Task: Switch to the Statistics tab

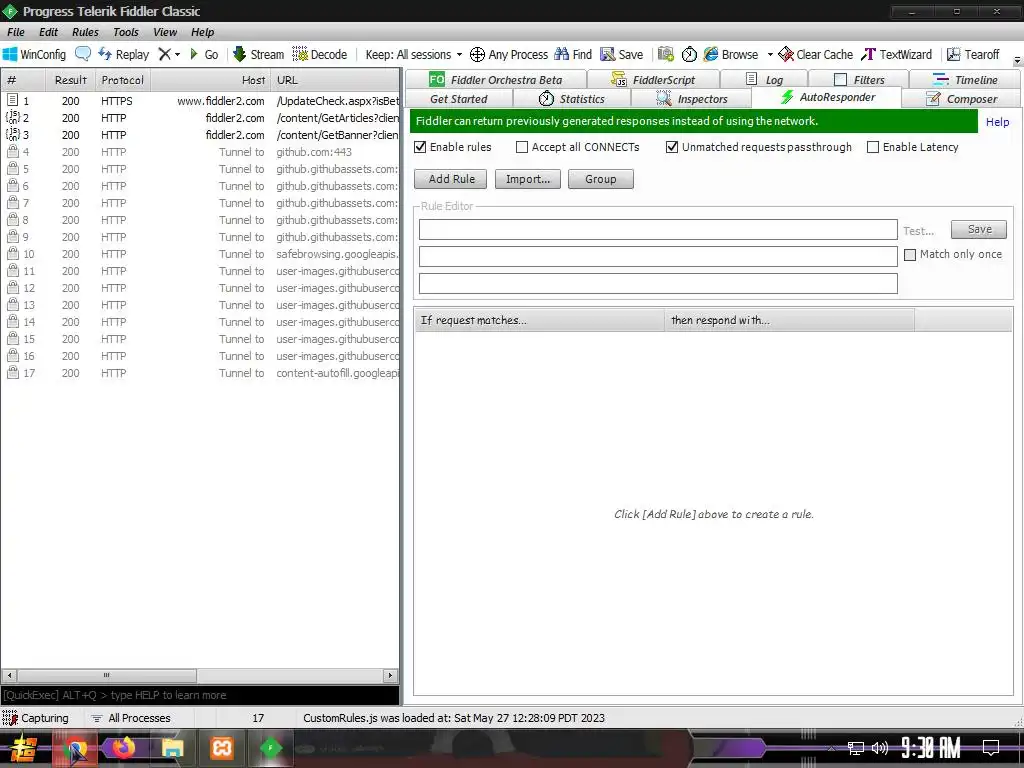Action: (x=571, y=99)
